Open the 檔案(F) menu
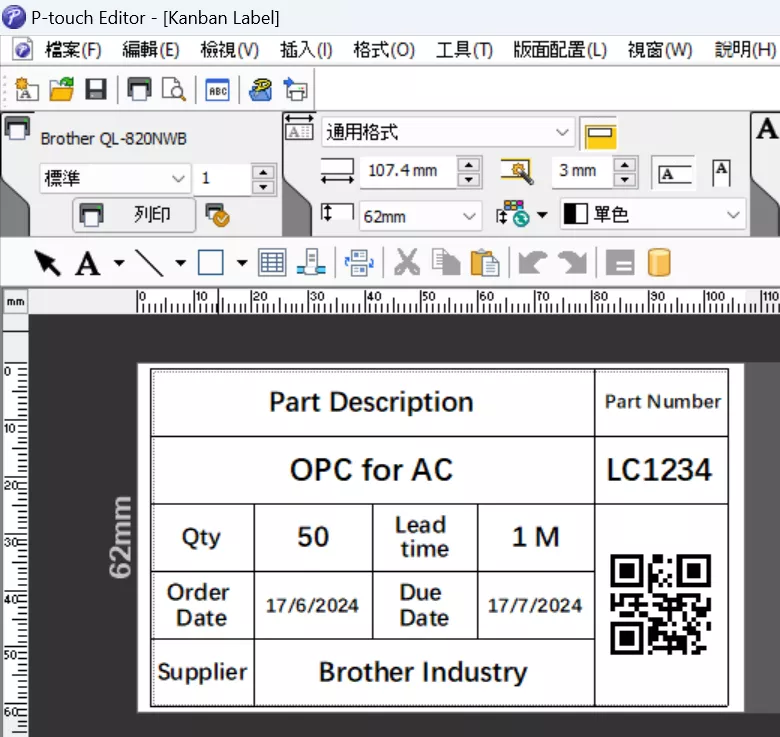The width and height of the screenshot is (780, 737). click(72, 50)
